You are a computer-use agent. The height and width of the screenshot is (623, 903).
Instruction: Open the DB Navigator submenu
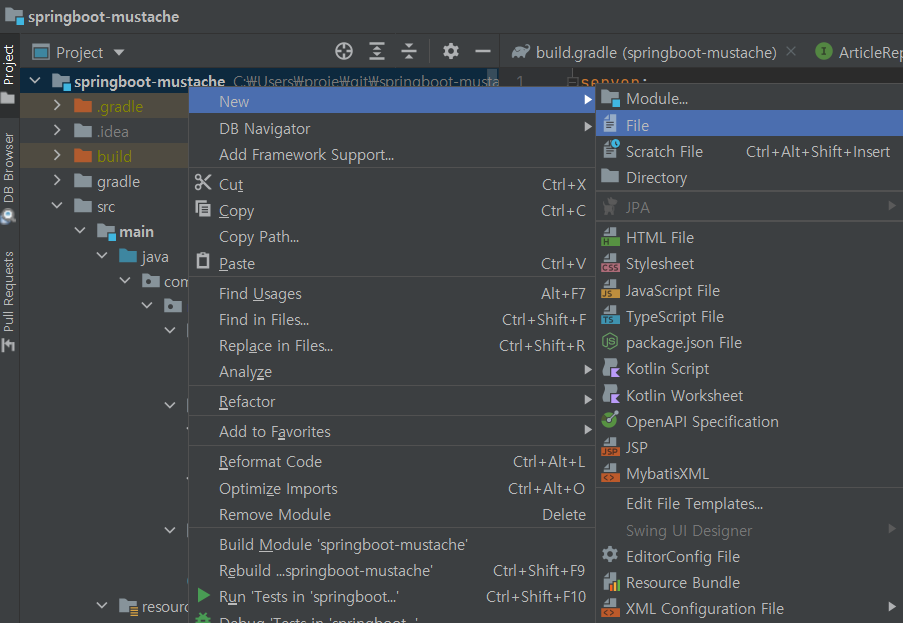[392, 128]
